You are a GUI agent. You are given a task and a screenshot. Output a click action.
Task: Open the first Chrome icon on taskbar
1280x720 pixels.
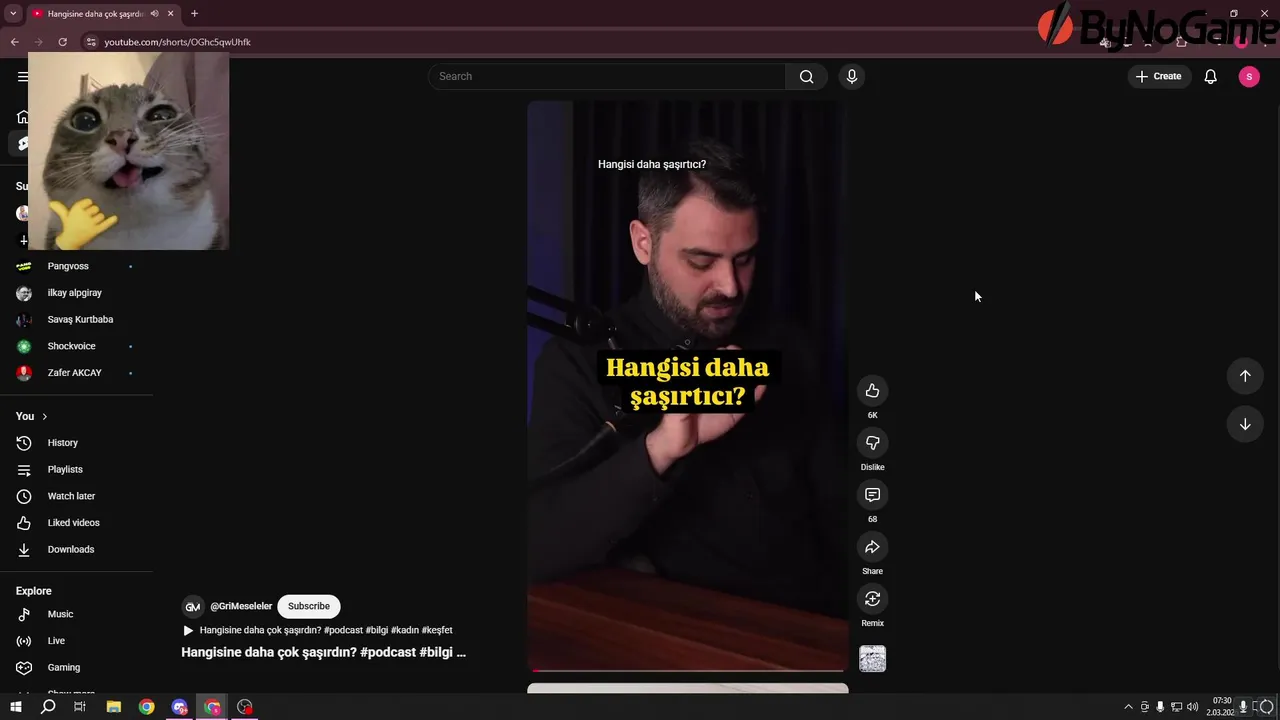click(x=147, y=707)
